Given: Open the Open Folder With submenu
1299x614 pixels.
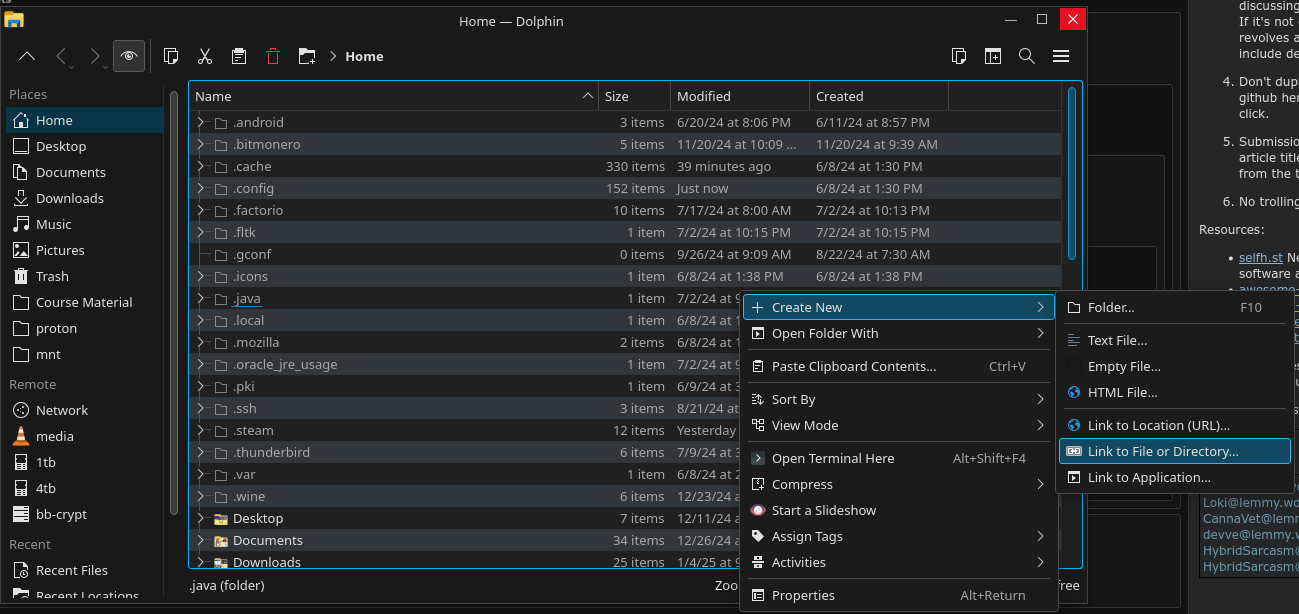Looking at the screenshot, I should coord(898,333).
